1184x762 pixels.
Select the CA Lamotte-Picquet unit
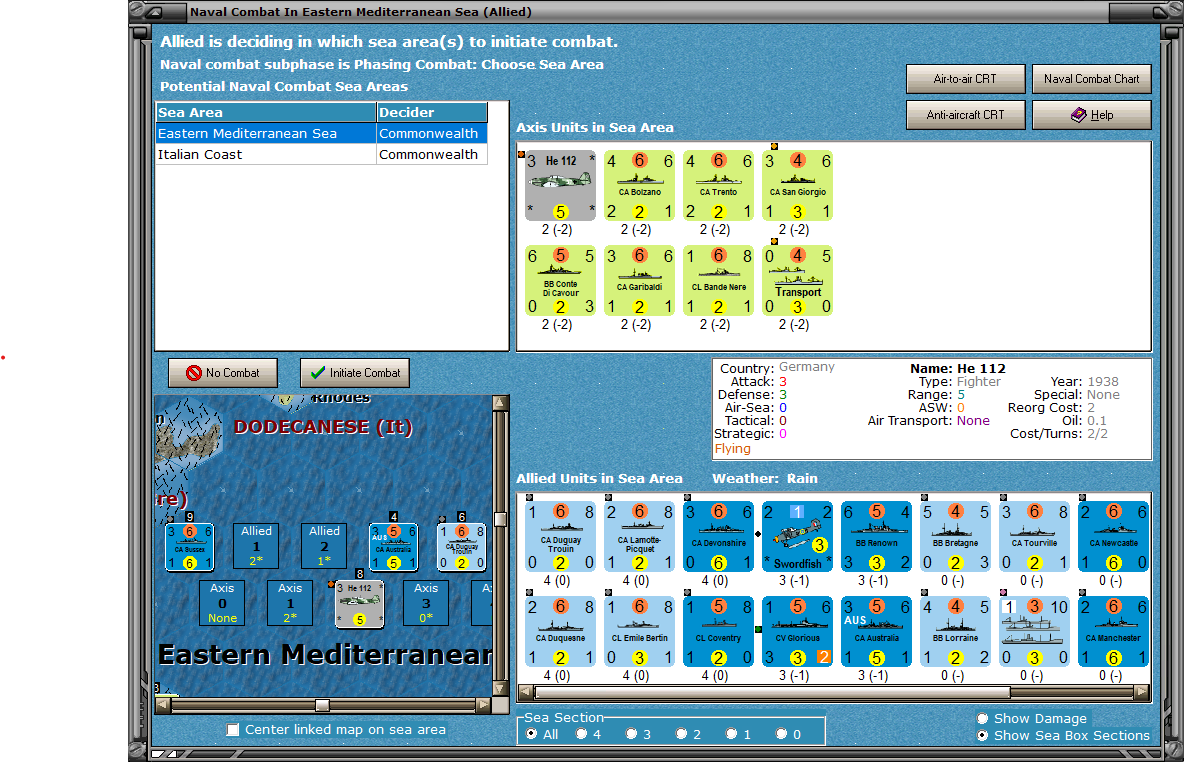pos(640,537)
